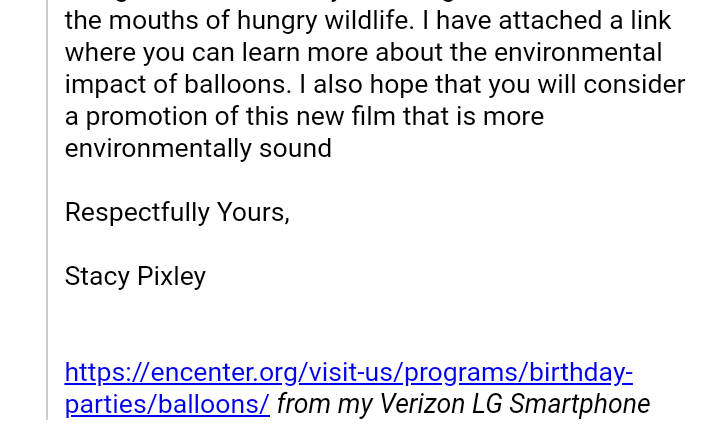Click the "Respectfully Yours," closing line

pyautogui.click(x=177, y=213)
